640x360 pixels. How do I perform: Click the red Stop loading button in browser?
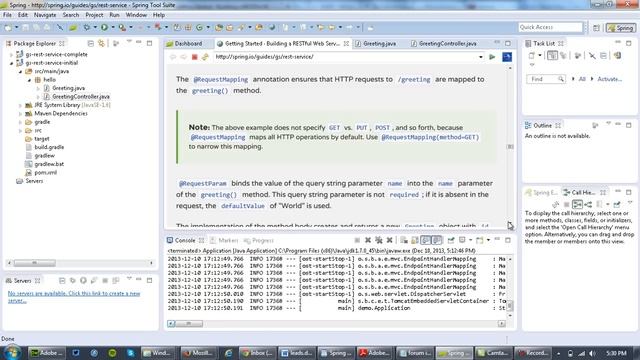[x=195, y=57]
